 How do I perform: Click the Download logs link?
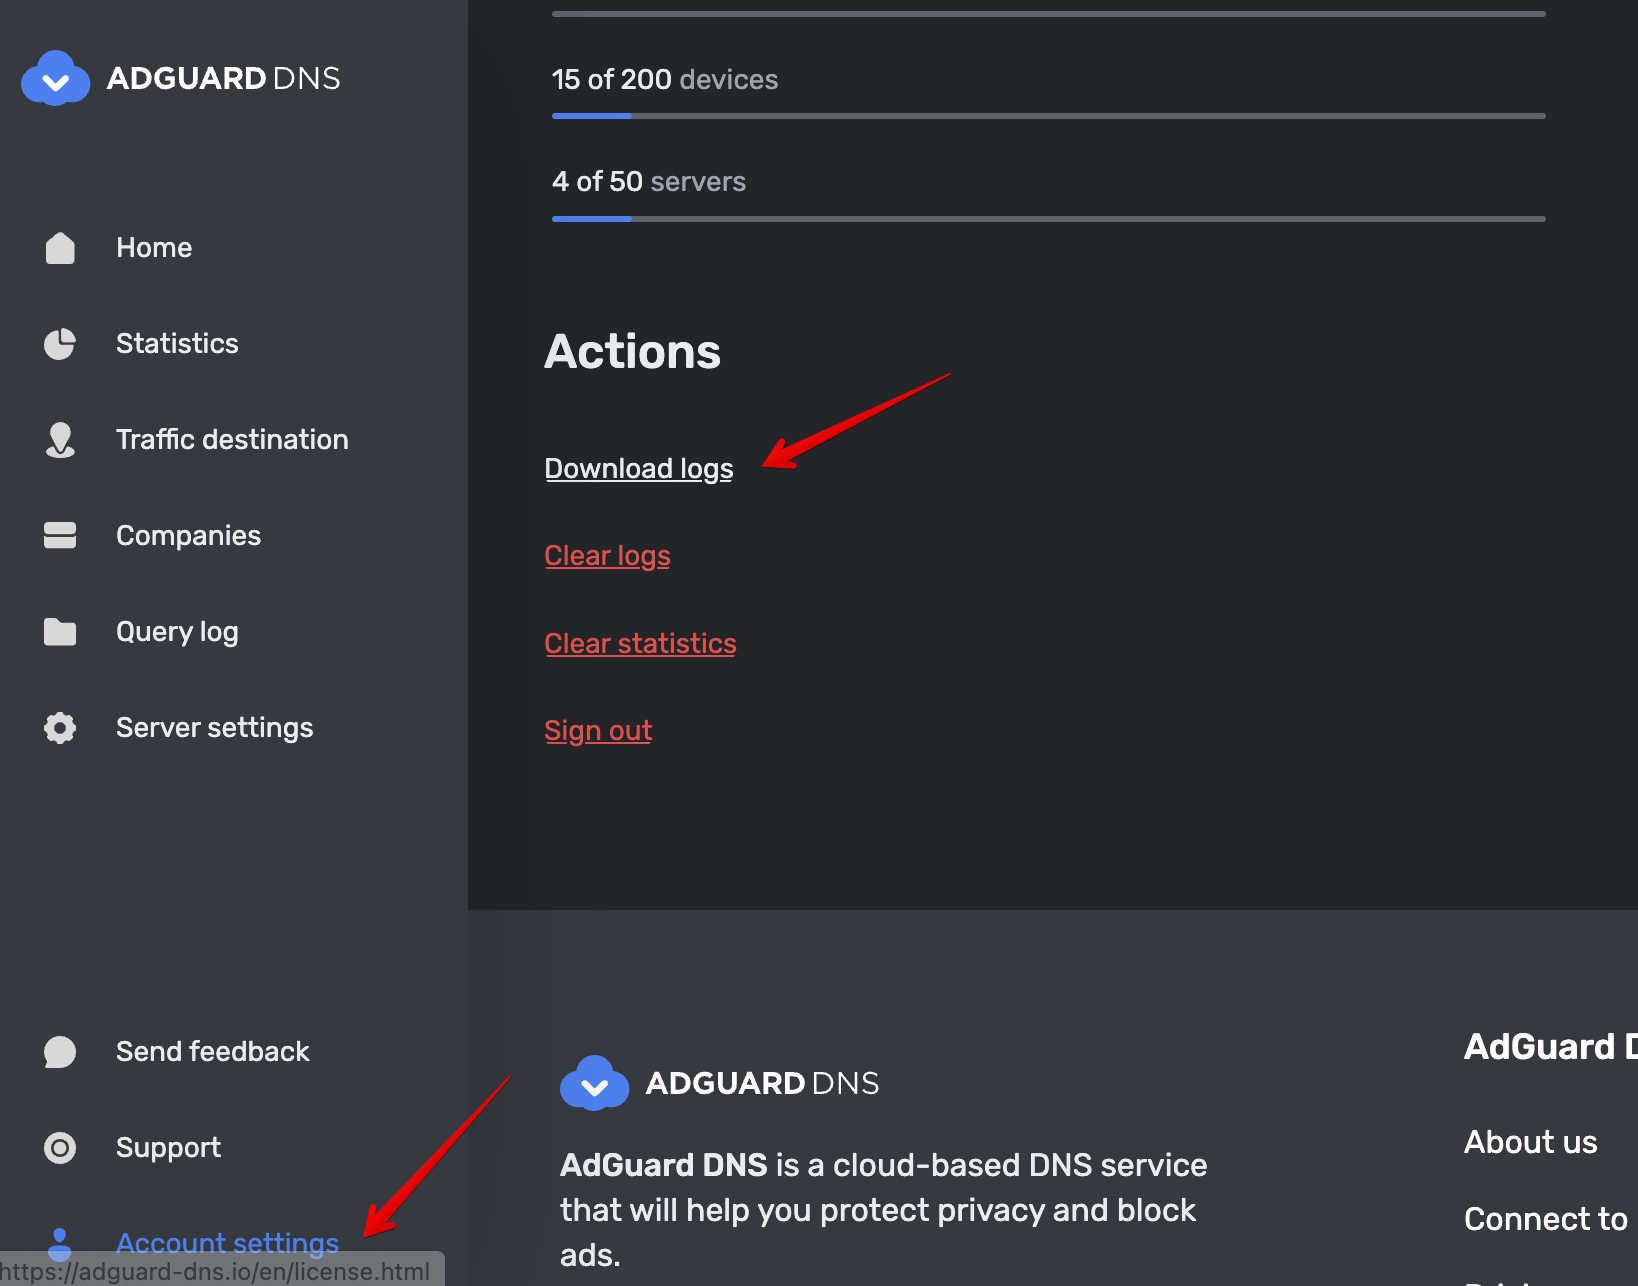(x=638, y=468)
